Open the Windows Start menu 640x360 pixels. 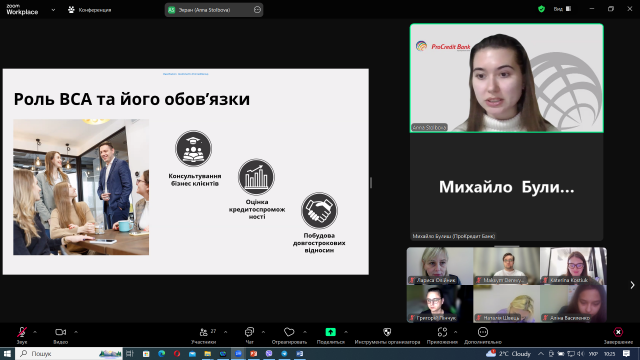click(7, 353)
